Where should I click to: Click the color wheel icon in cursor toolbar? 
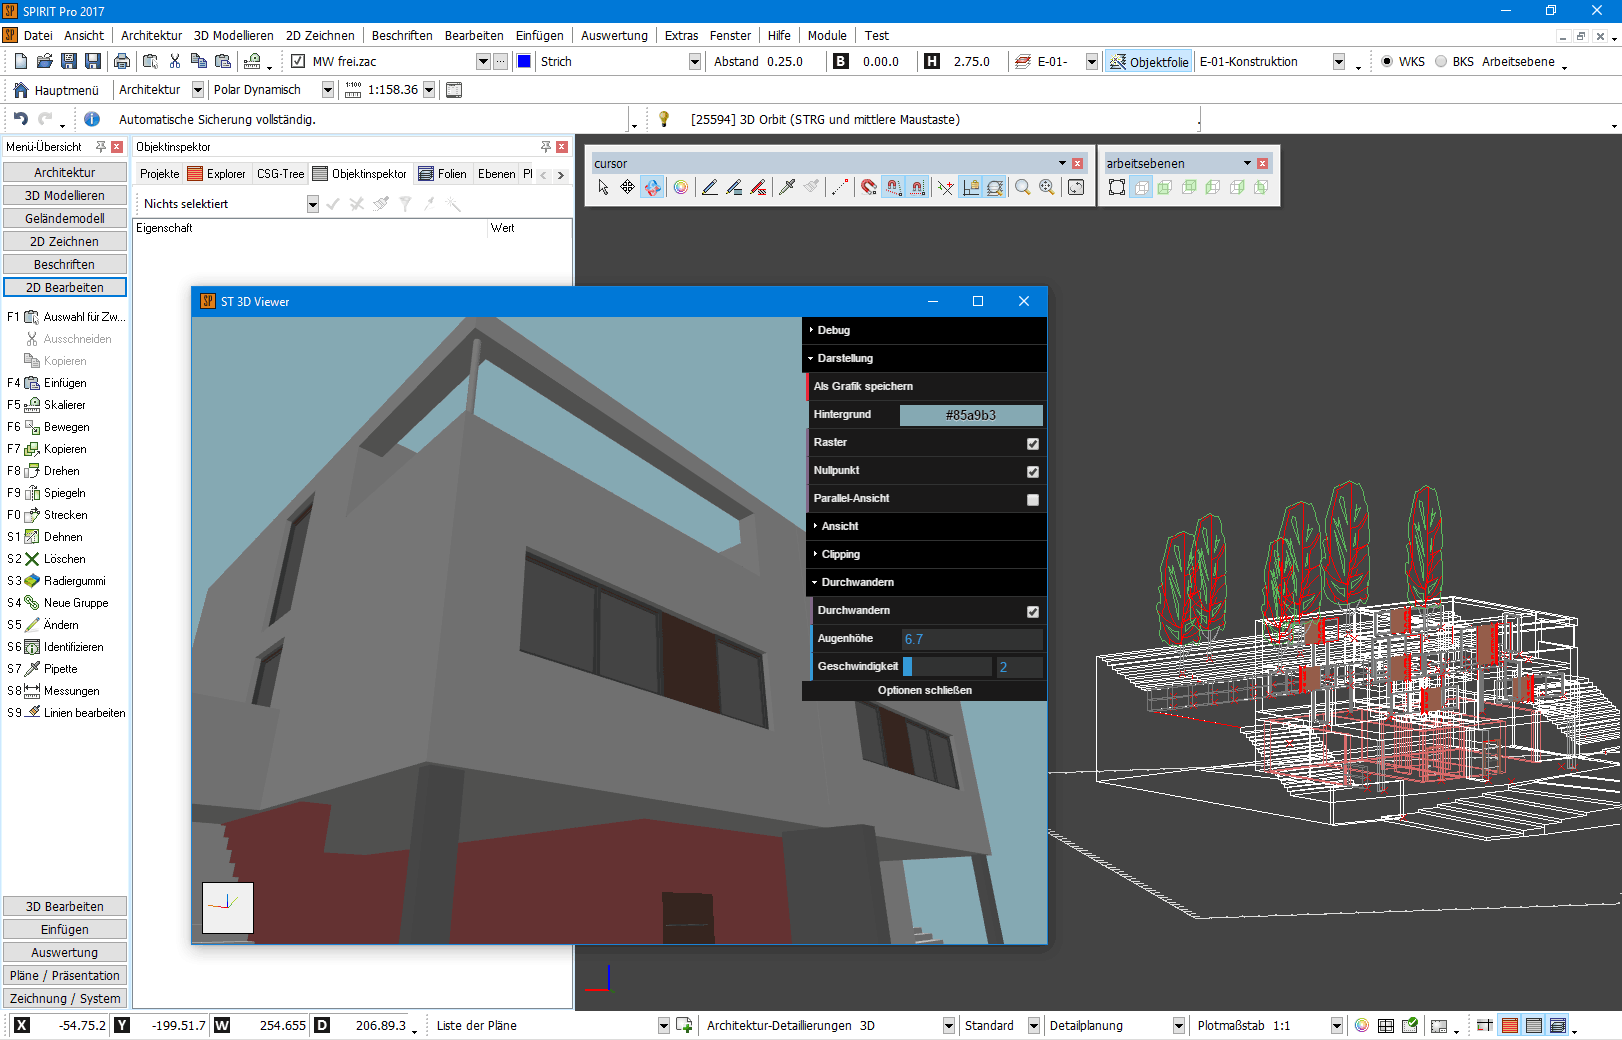[681, 187]
